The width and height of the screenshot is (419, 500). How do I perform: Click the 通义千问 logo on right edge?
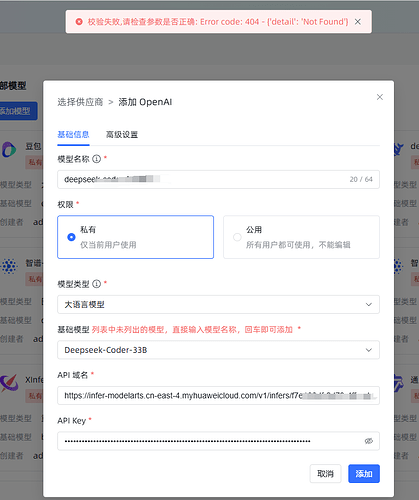pyautogui.click(x=398, y=383)
